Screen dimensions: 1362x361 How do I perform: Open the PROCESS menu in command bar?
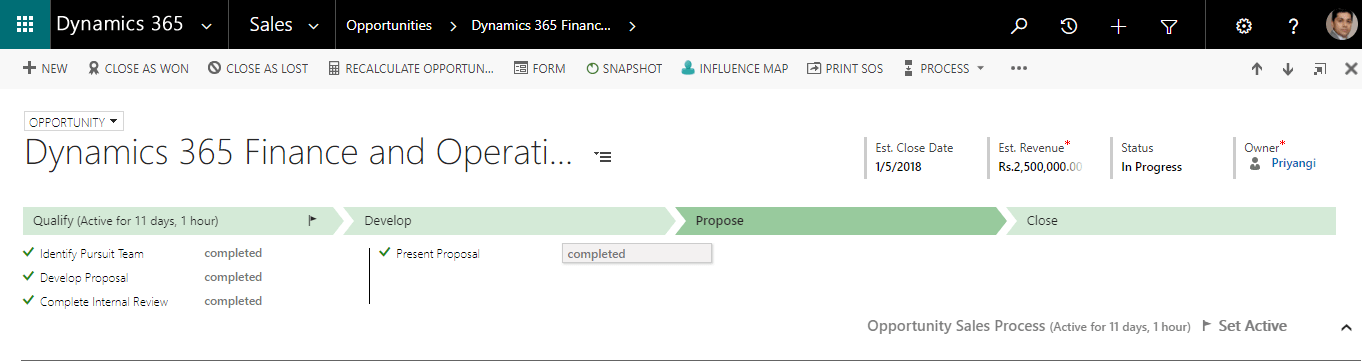[944, 69]
